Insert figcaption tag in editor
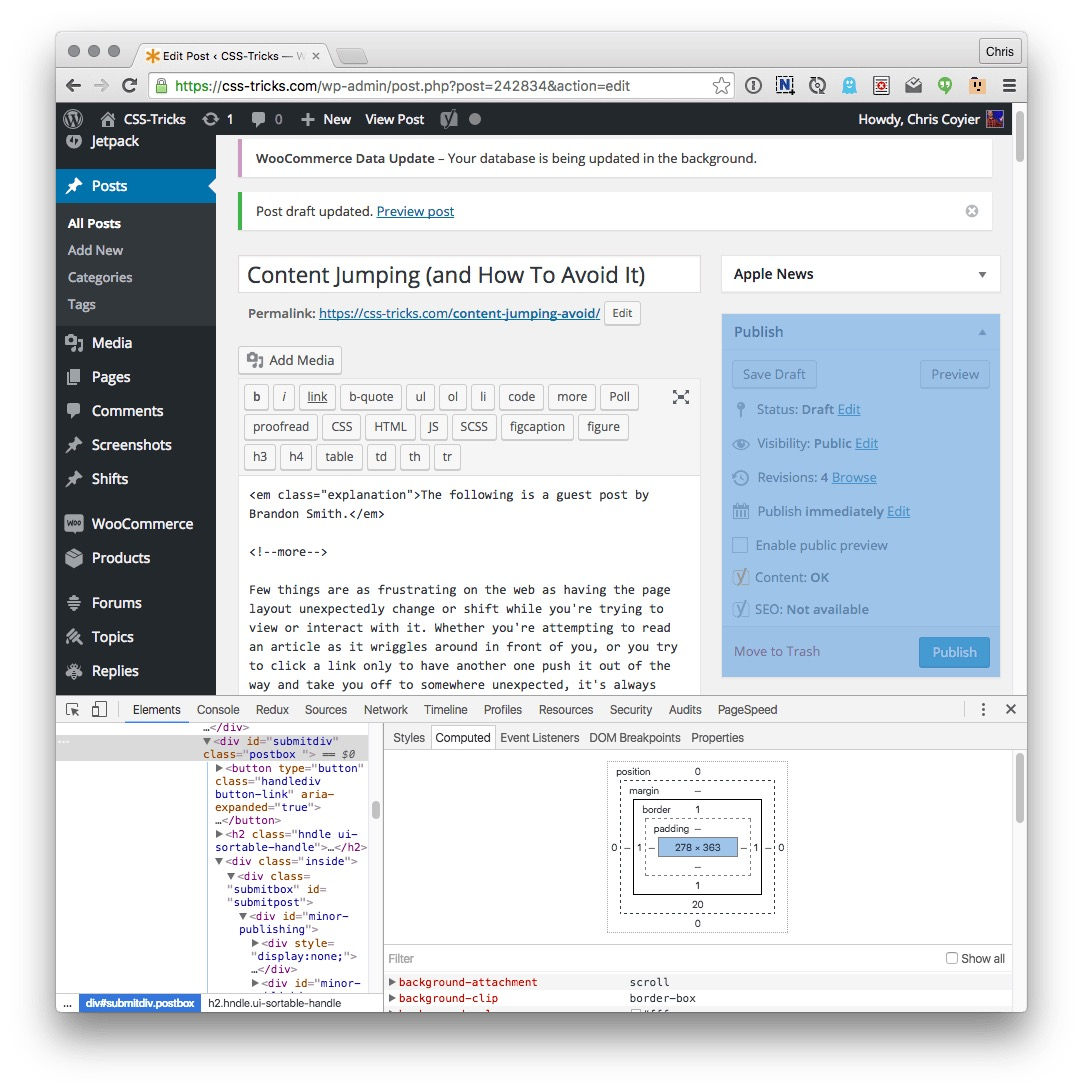The height and width of the screenshot is (1092, 1083). [x=537, y=427]
